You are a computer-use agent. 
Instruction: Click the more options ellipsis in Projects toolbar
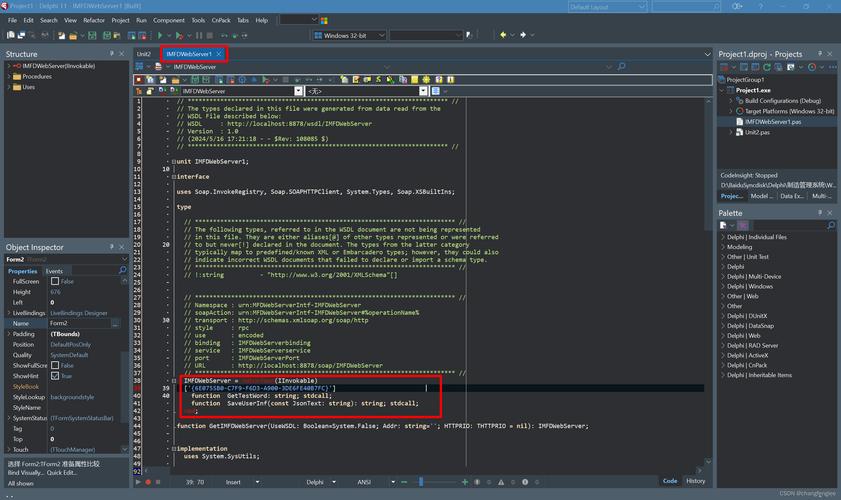[832, 67]
